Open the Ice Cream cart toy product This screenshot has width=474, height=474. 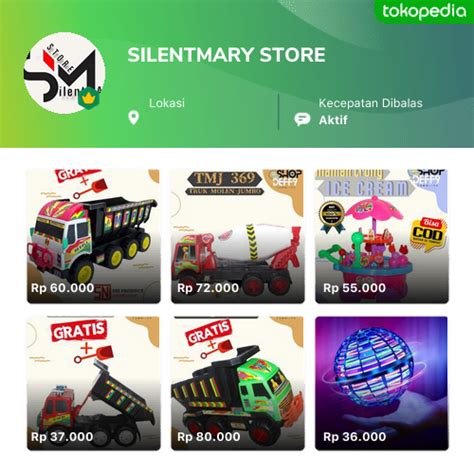(x=382, y=236)
